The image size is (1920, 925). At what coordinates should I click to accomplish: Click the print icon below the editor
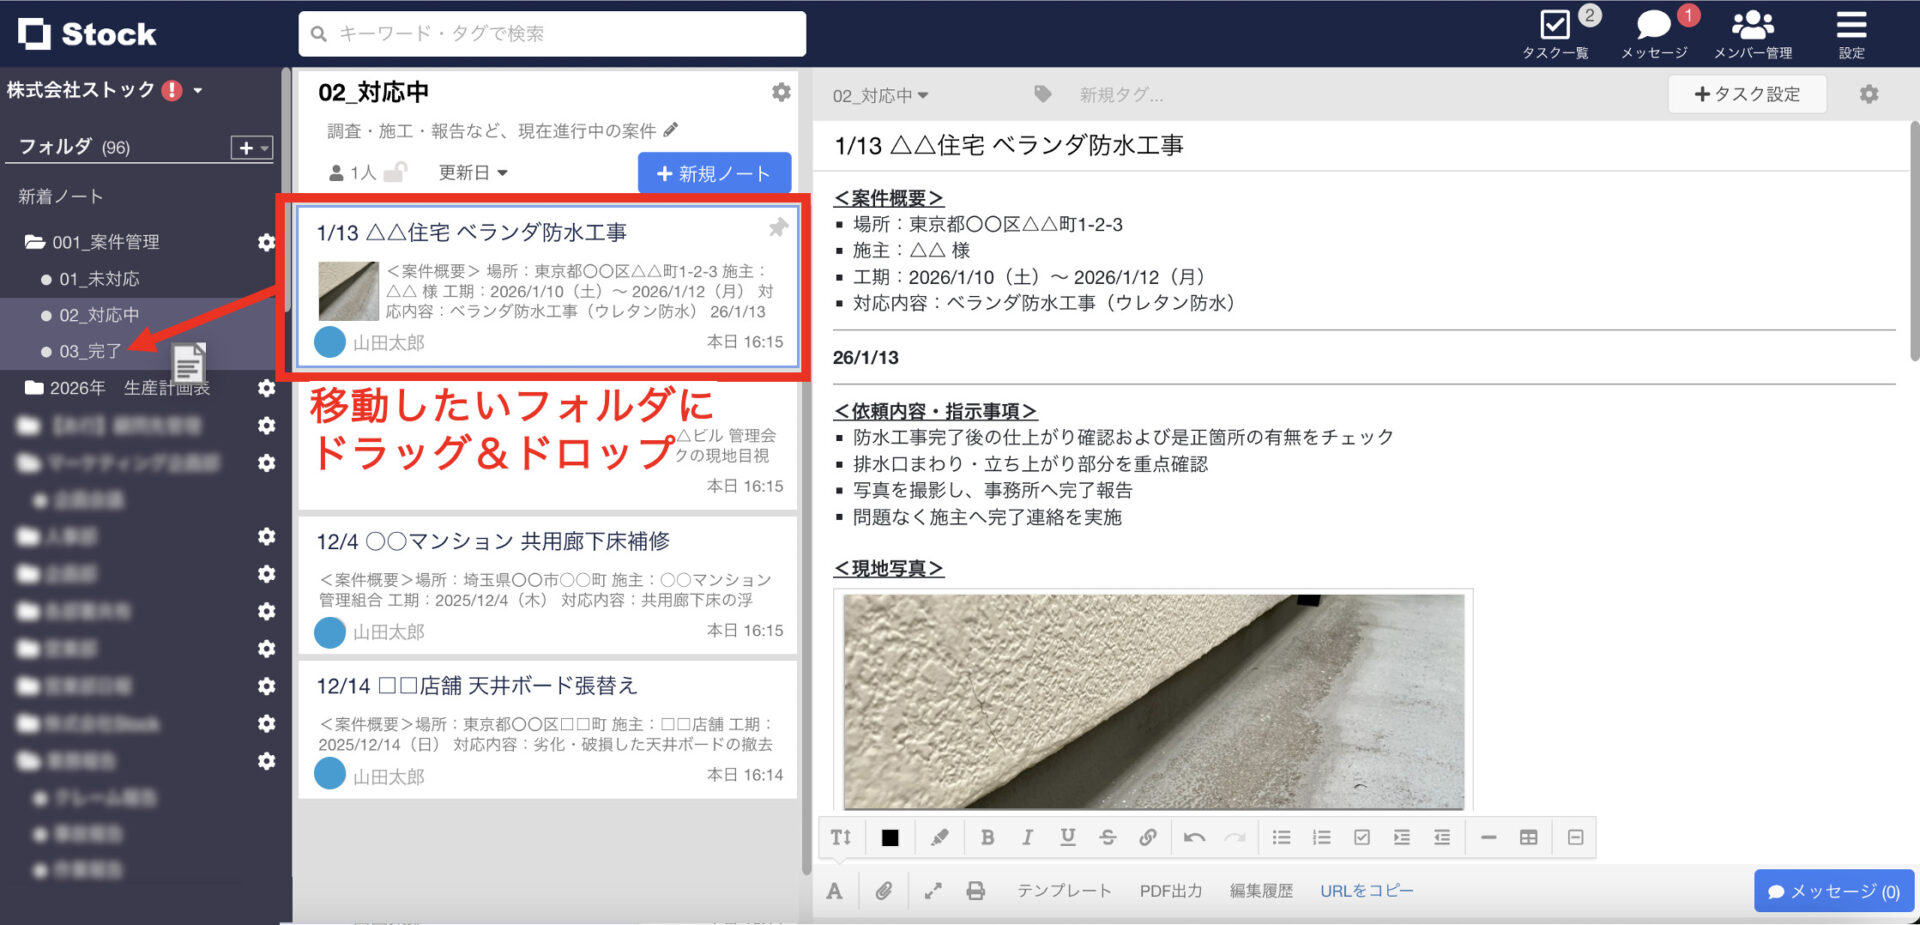click(976, 890)
